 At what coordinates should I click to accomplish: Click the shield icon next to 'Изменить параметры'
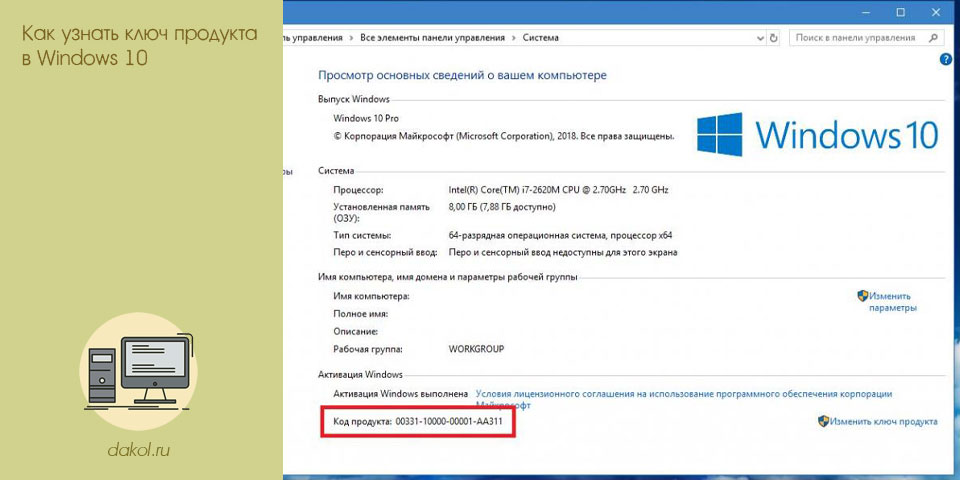[863, 296]
